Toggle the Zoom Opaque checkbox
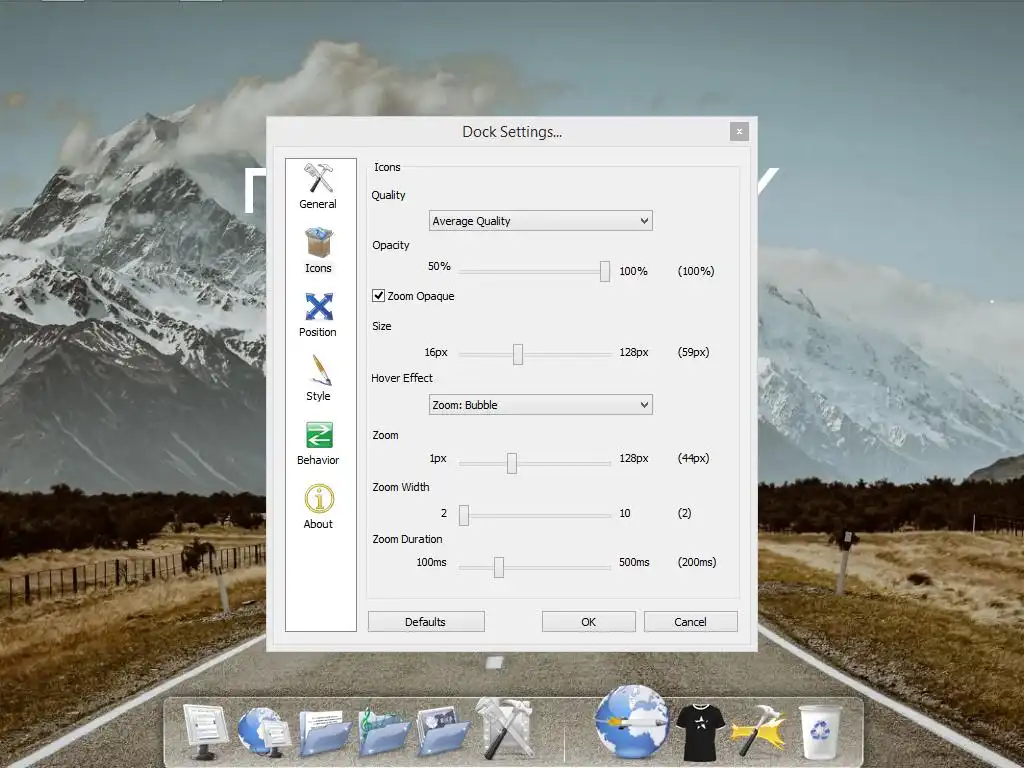Screen dimensions: 1024x768 click(379, 295)
